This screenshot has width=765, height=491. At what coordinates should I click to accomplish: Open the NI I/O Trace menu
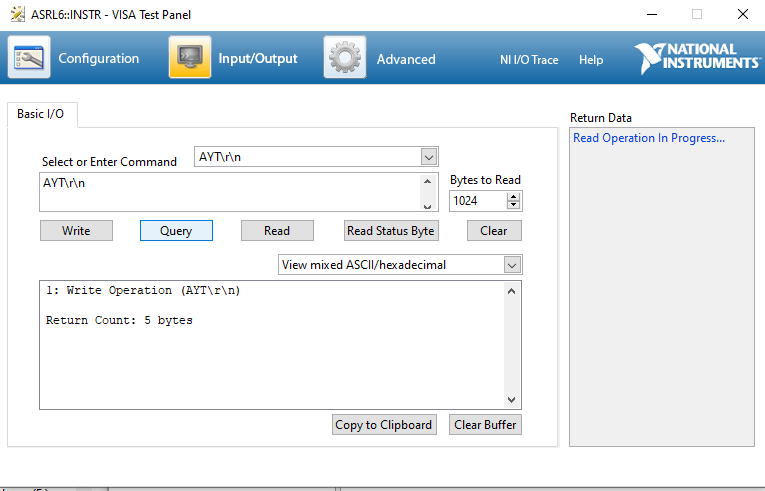coord(529,59)
